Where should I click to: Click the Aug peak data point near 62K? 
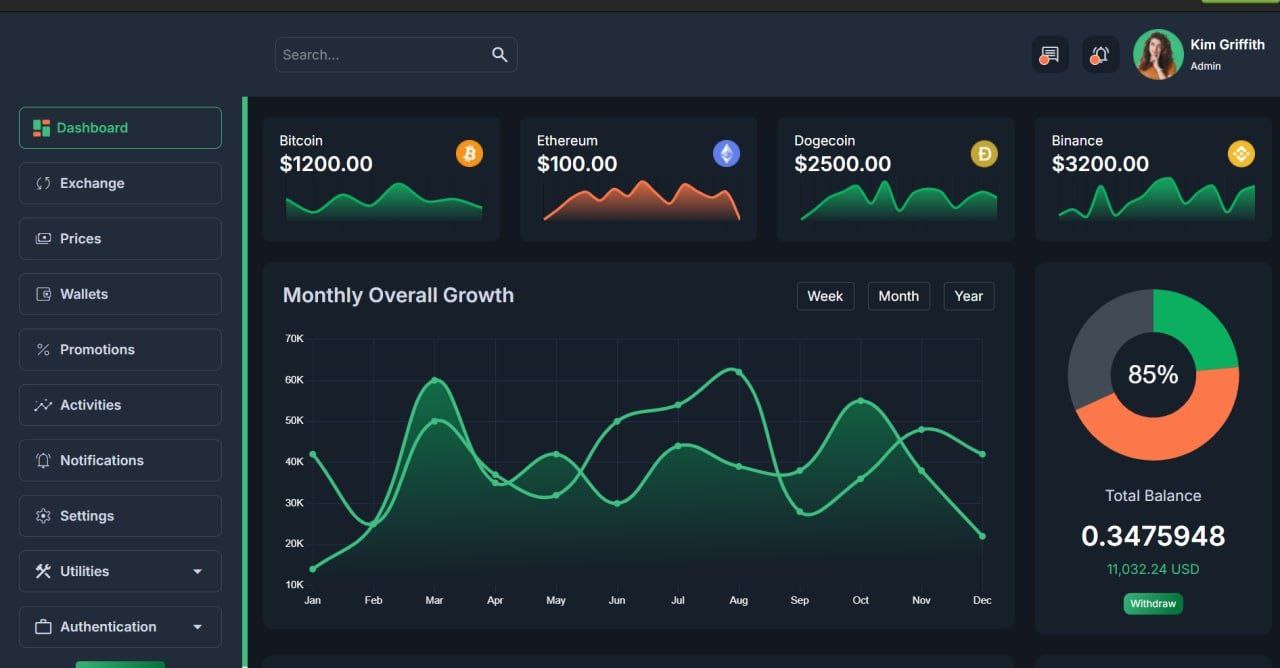point(738,371)
